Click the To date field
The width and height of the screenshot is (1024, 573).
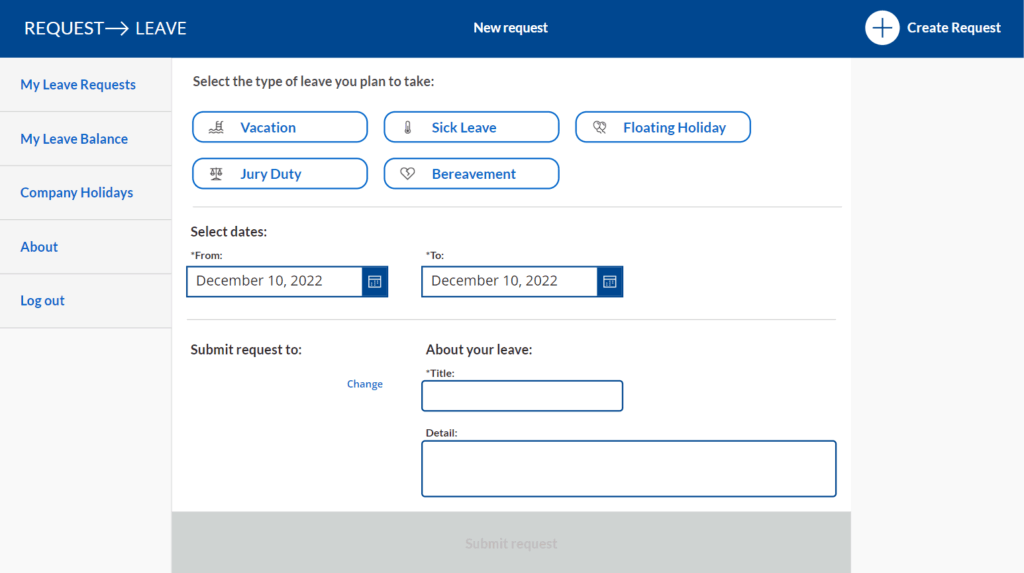(x=509, y=282)
